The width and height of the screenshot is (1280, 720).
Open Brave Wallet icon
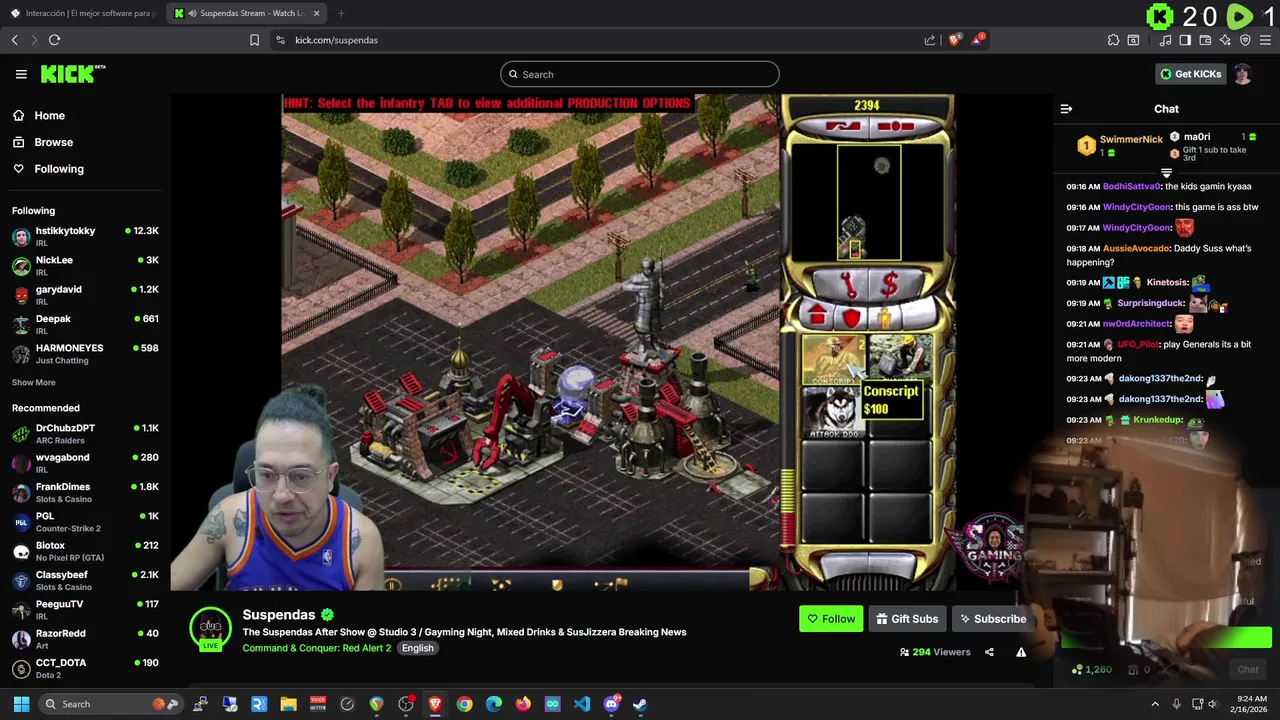click(x=1205, y=40)
